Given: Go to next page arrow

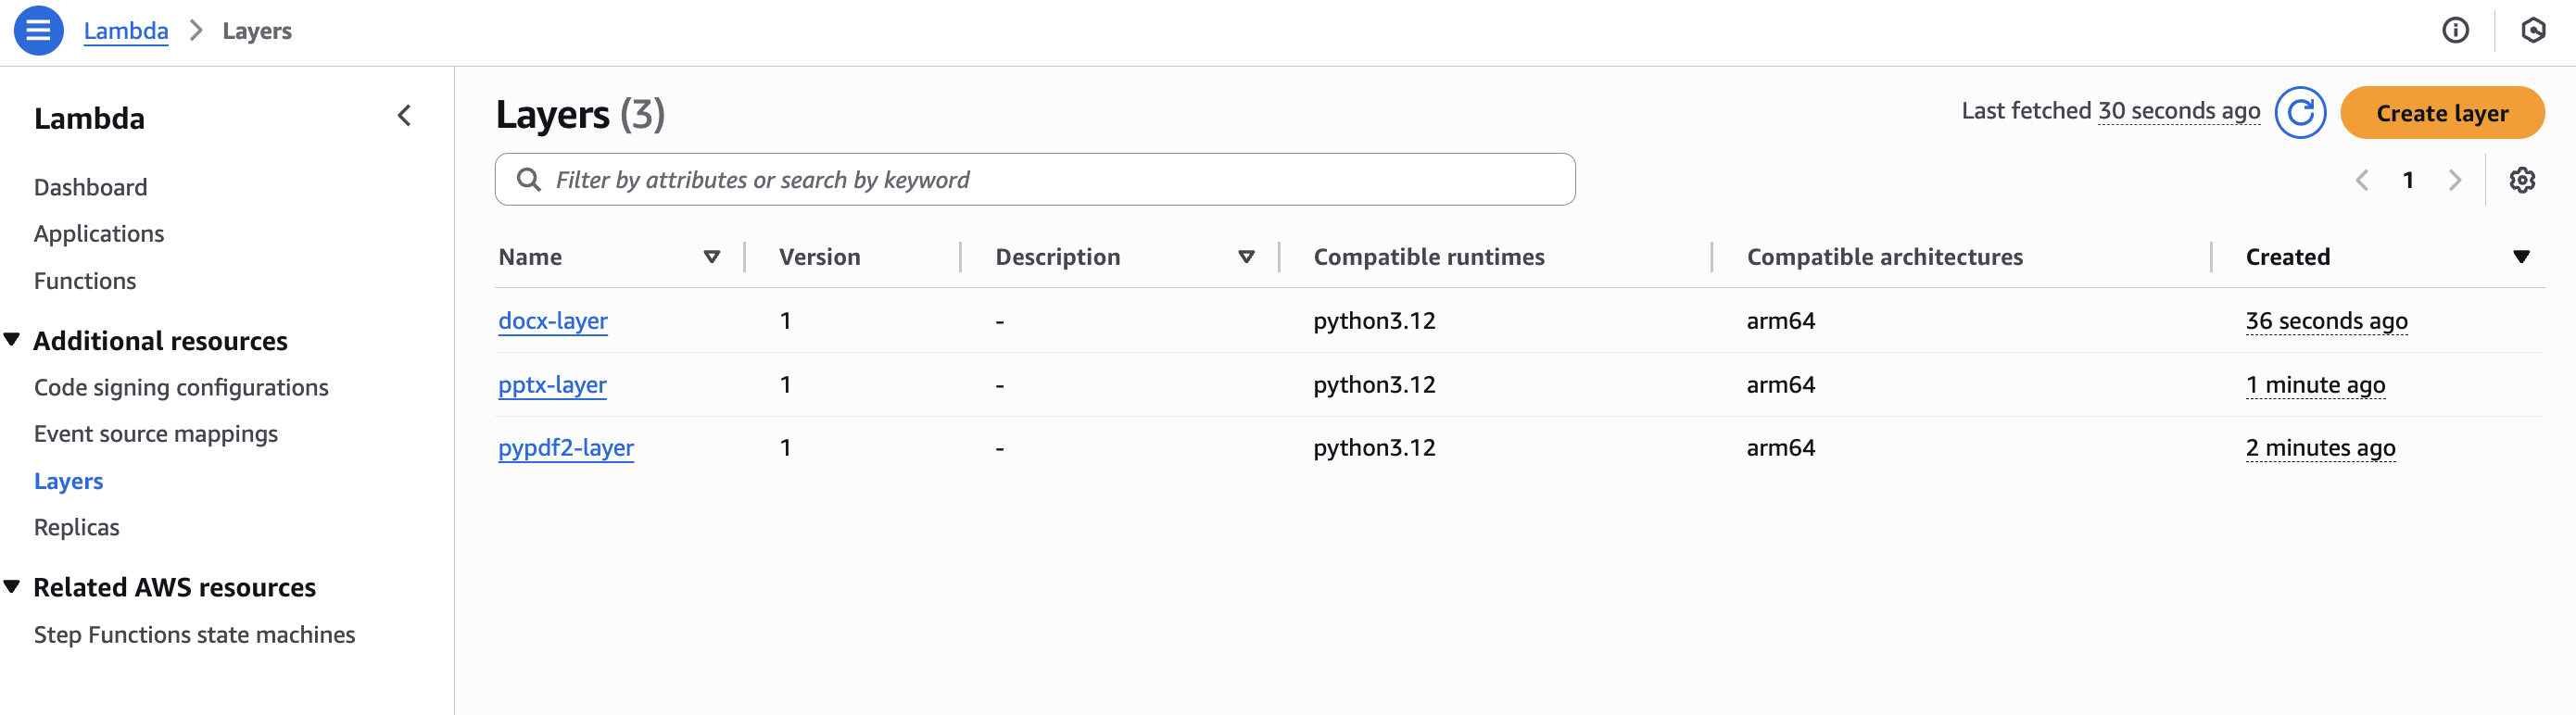Looking at the screenshot, I should [x=2455, y=180].
